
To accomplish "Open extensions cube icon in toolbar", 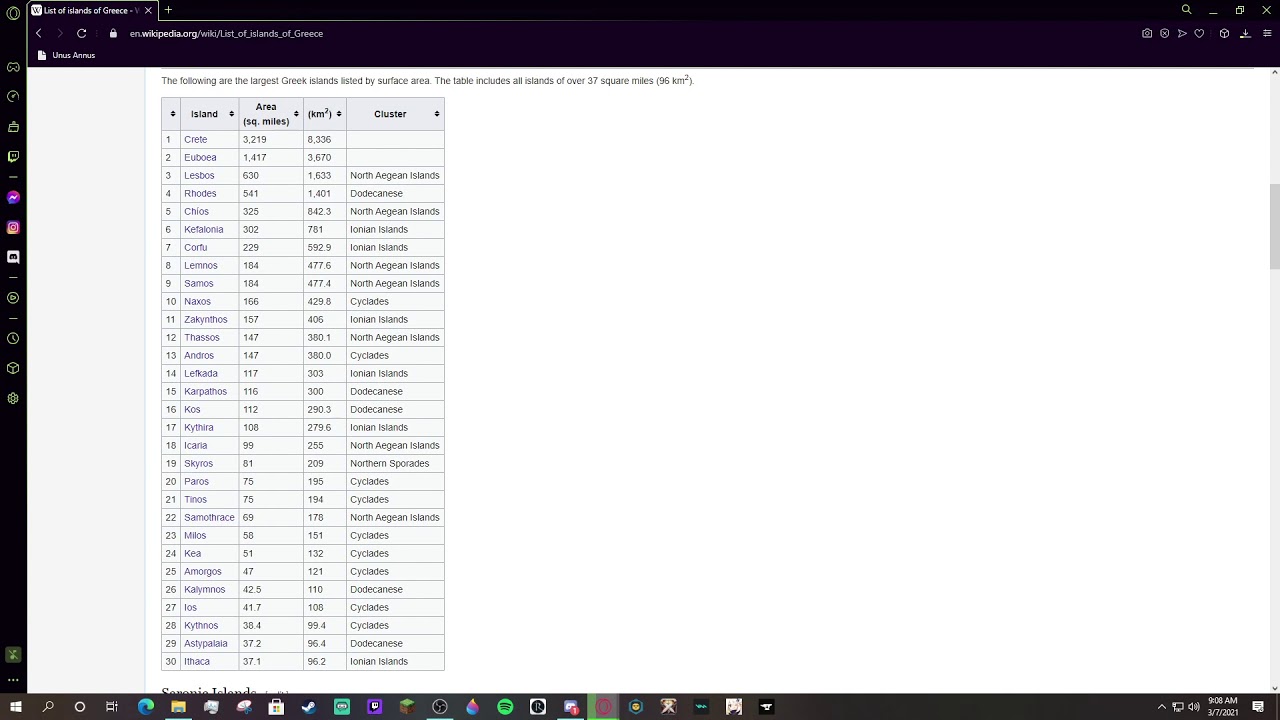I will tap(1224, 33).
